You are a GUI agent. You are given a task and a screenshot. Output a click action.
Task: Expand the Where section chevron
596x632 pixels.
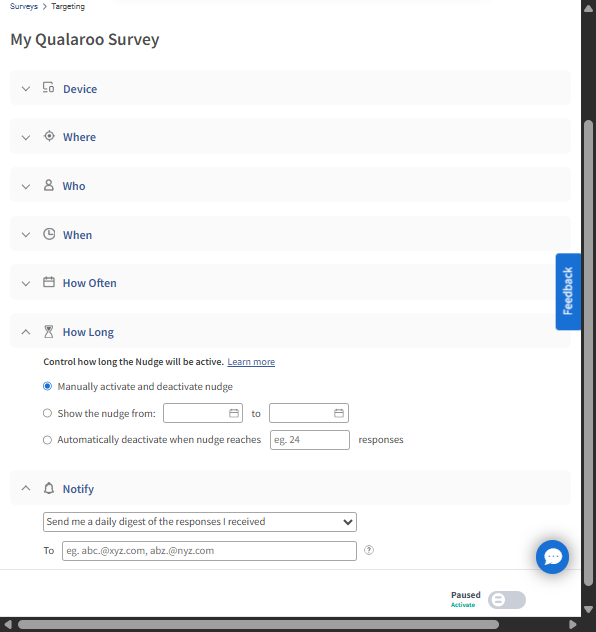coord(26,137)
